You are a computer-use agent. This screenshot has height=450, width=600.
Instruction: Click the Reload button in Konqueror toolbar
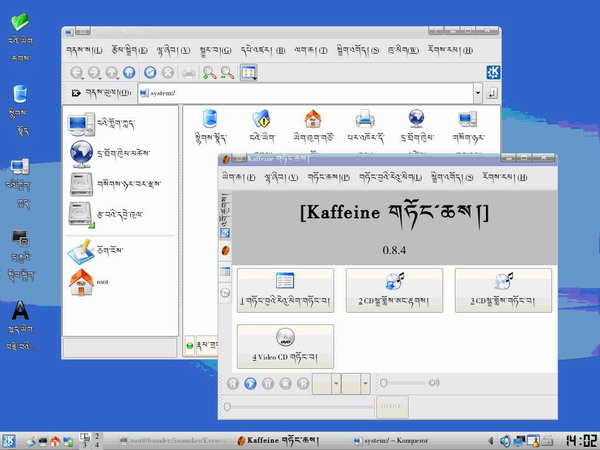pos(149,72)
